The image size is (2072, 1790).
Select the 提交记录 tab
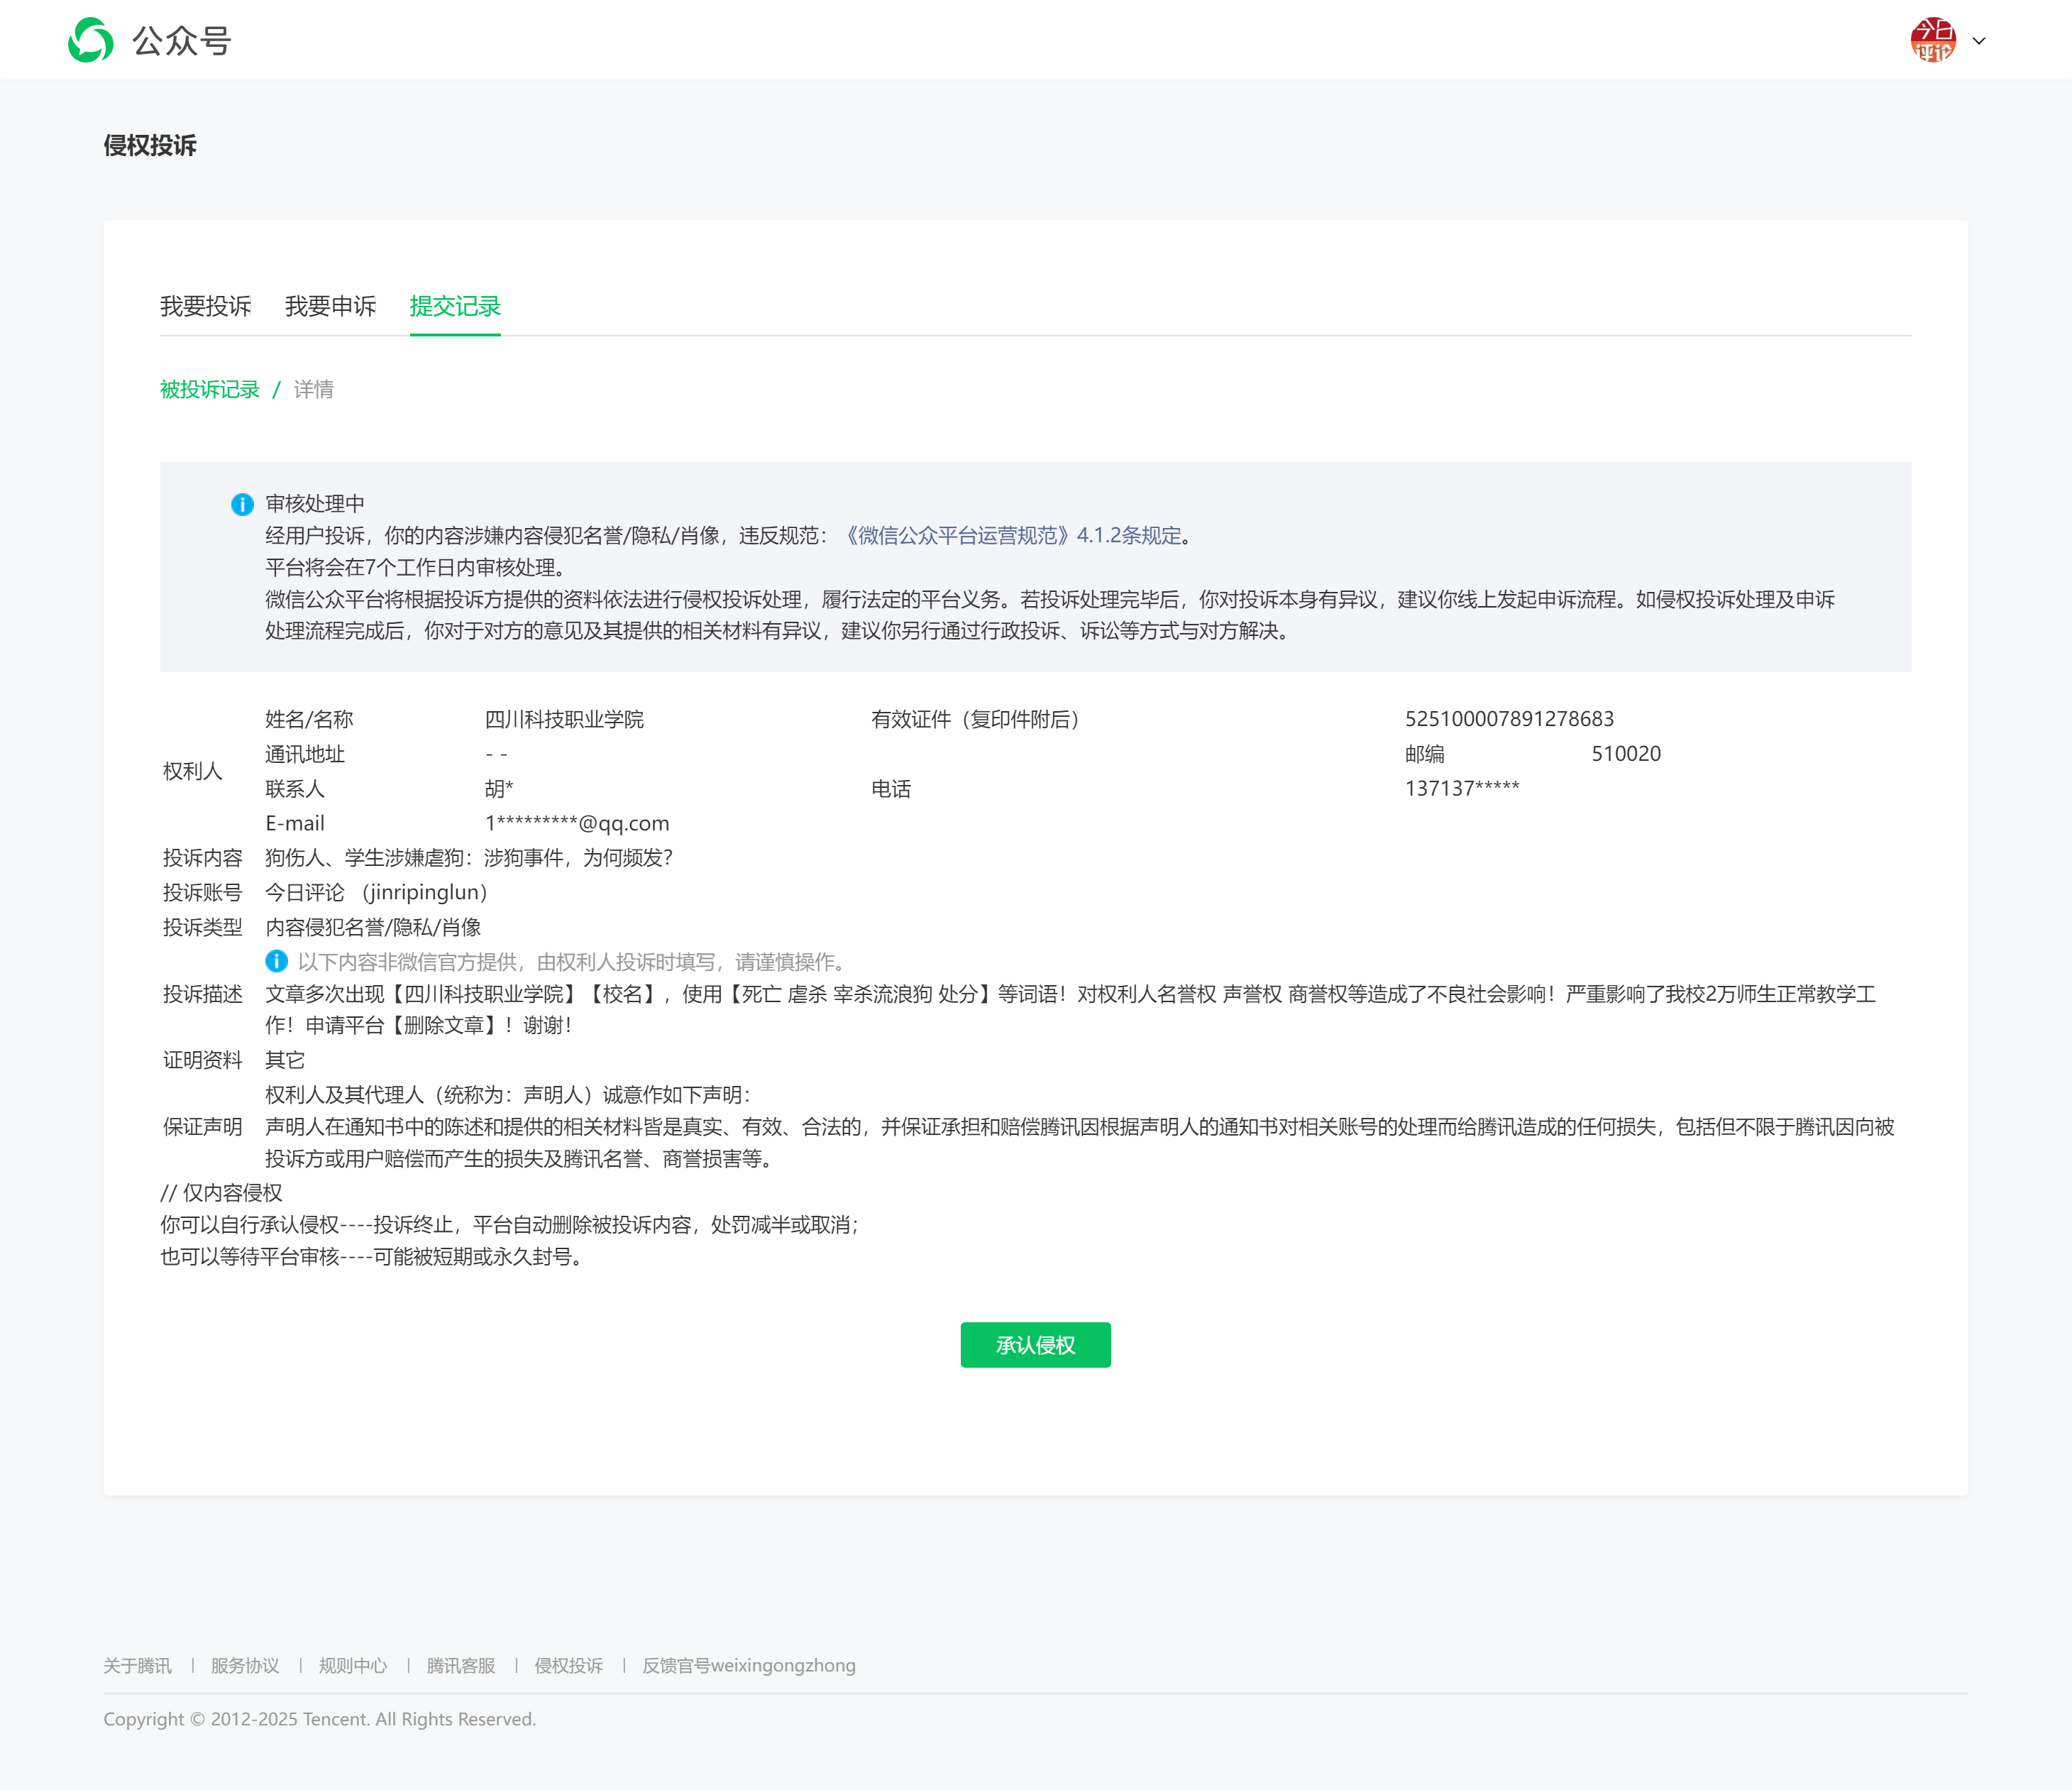point(455,306)
